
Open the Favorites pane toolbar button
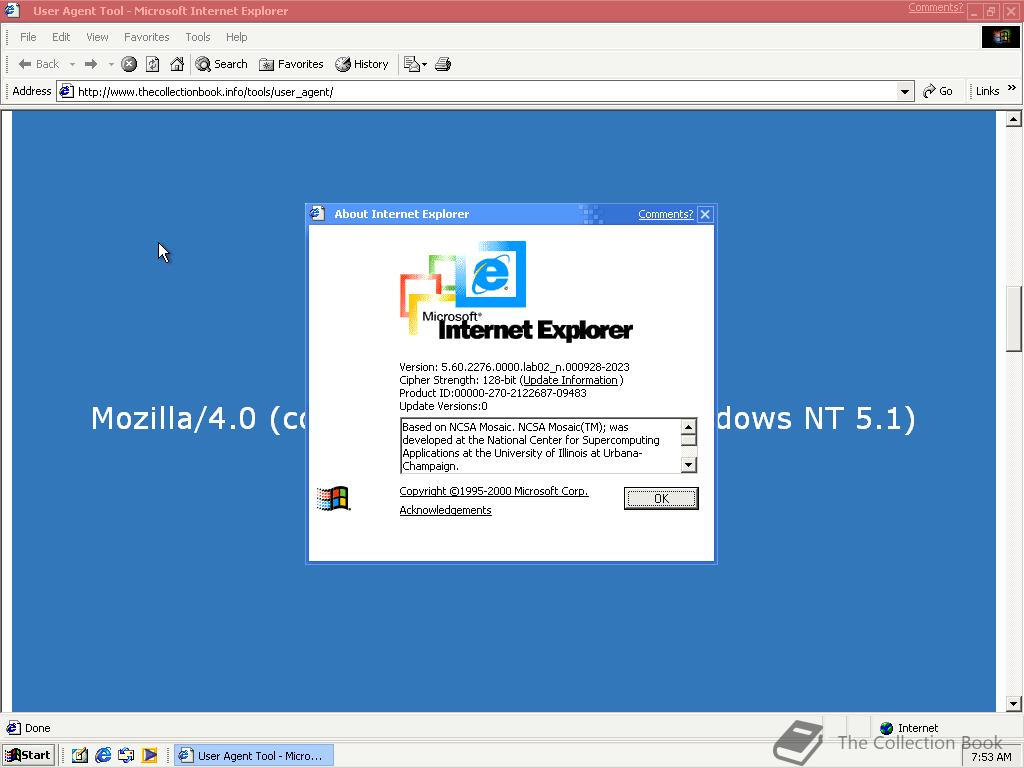coord(291,64)
